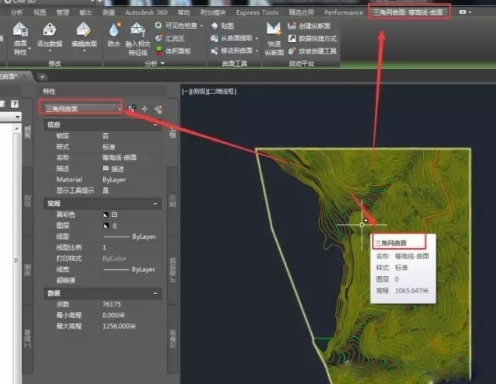Click the viewport label [-][俯视][二维线框]
The width and height of the screenshot is (496, 384).
tap(209, 91)
